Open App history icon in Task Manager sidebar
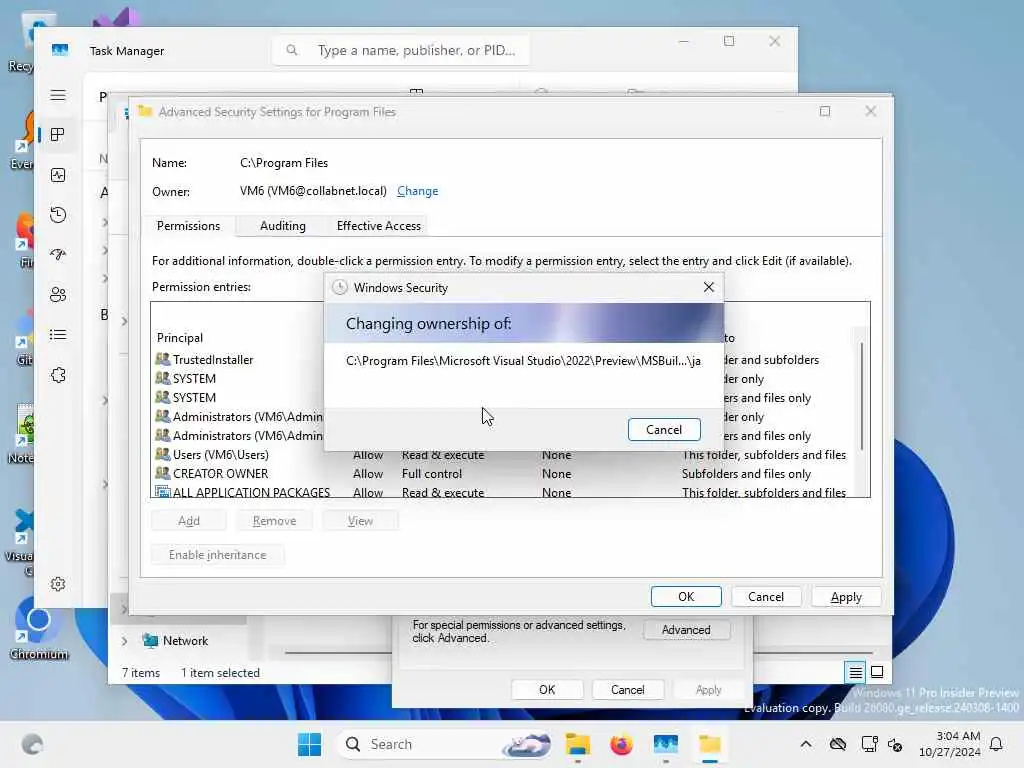This screenshot has height=768, width=1024. 58,215
